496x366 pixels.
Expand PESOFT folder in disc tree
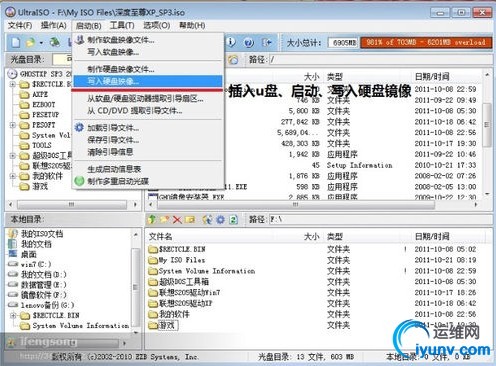(x=12, y=125)
